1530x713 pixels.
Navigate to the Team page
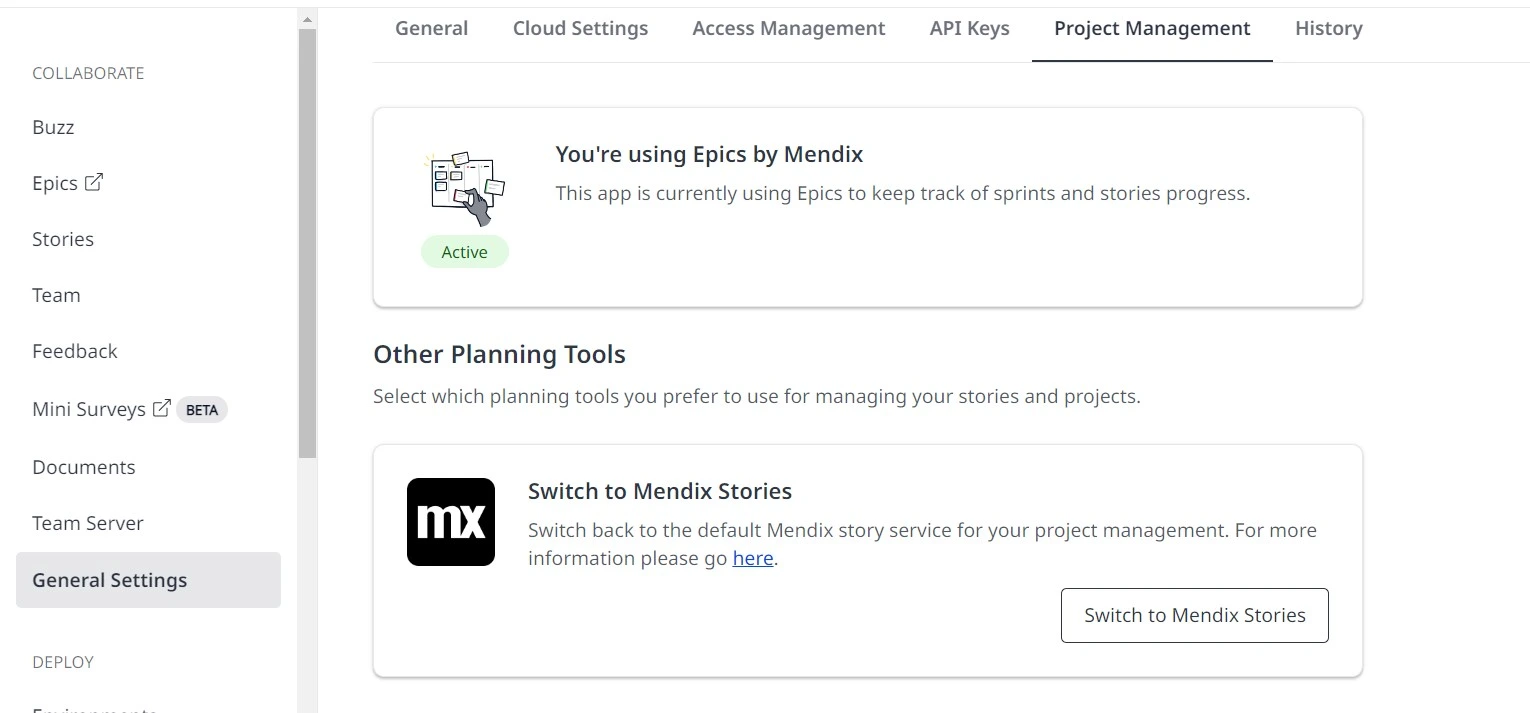tap(56, 295)
